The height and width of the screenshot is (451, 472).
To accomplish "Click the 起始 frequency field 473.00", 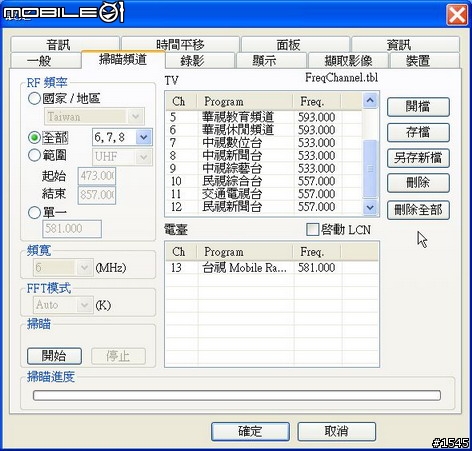I will pos(97,176).
